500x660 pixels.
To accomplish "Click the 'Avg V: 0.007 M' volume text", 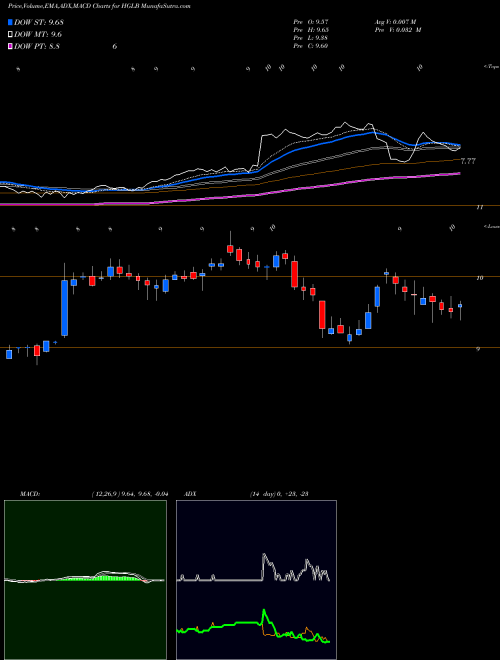I will click(x=395, y=21).
